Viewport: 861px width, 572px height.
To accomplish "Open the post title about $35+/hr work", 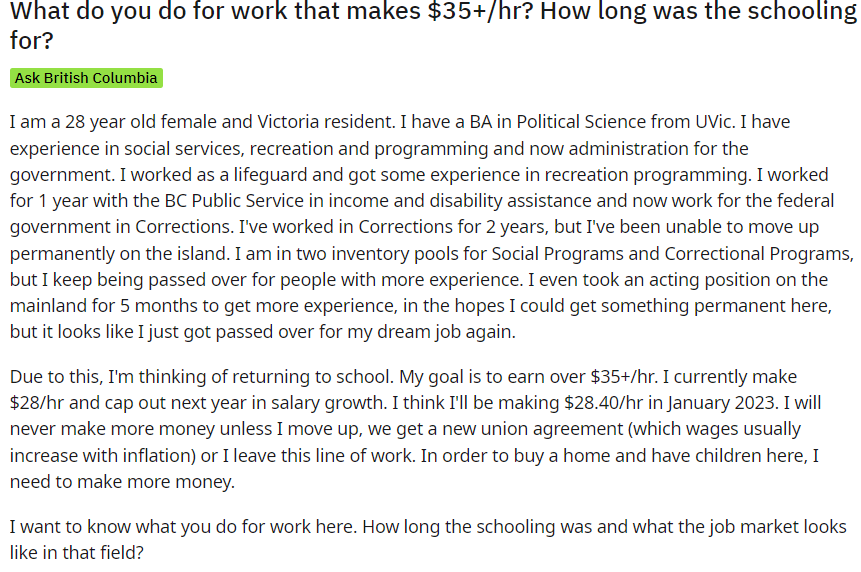I will pyautogui.click(x=433, y=25).
